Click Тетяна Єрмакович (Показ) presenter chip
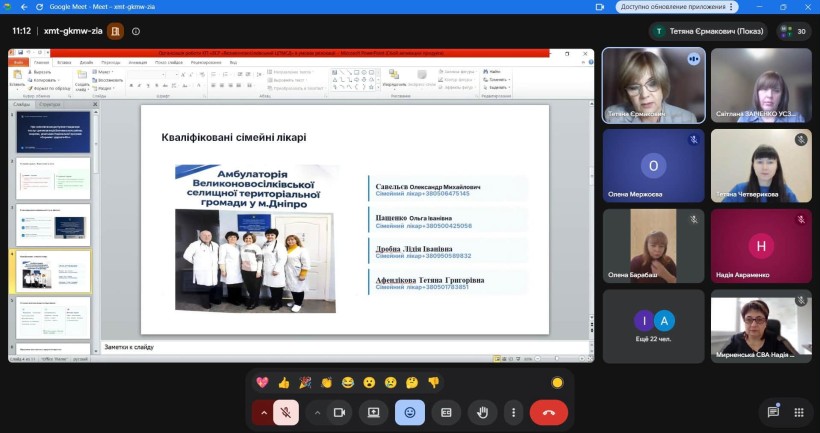This screenshot has width=820, height=433. click(x=708, y=31)
